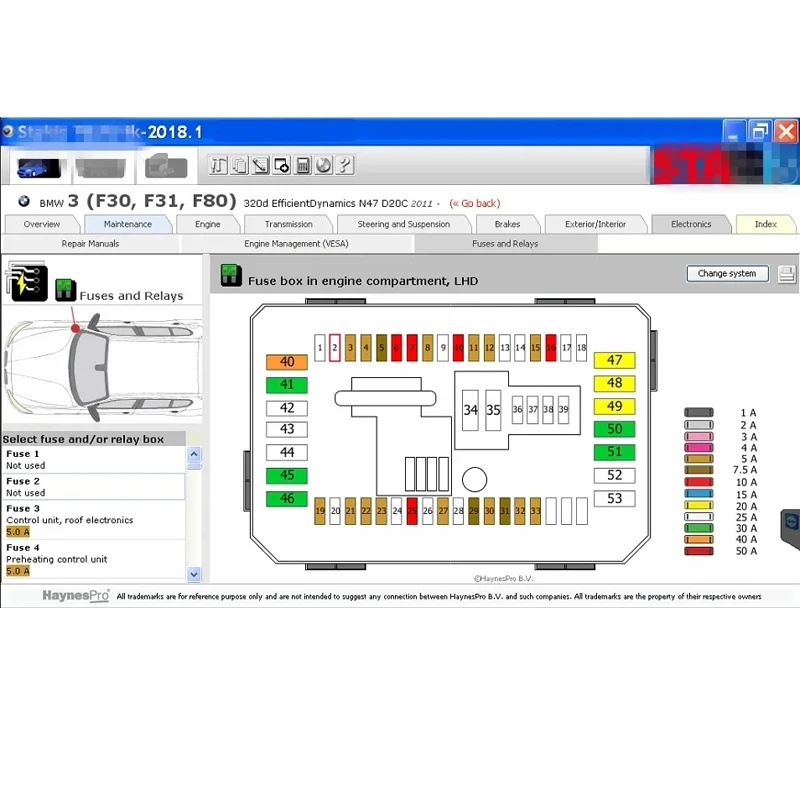Viewport: 800px width, 800px height.
Task: Click the green fuse icon beside Fuses and Relays
Action: (x=65, y=290)
